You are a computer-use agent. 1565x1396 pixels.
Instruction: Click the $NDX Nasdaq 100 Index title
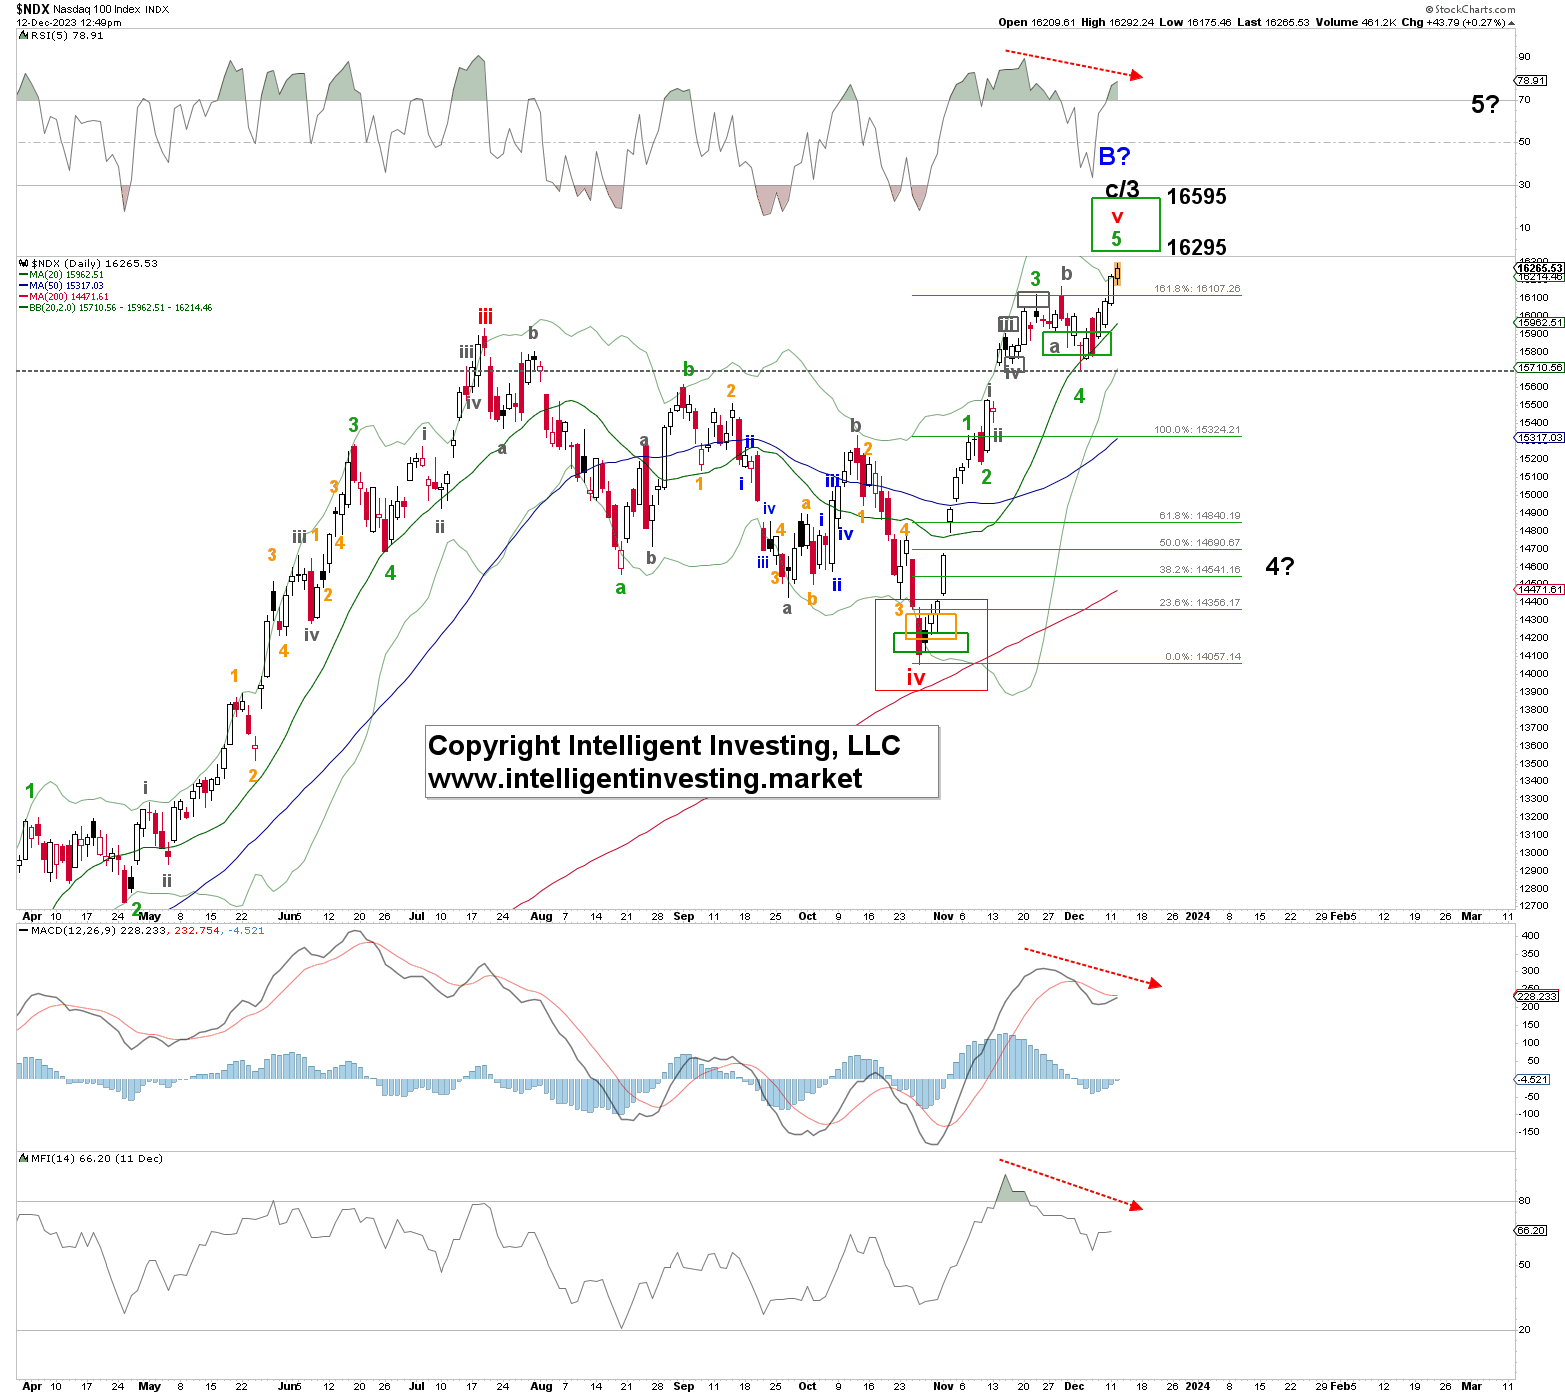pyautogui.click(x=92, y=9)
